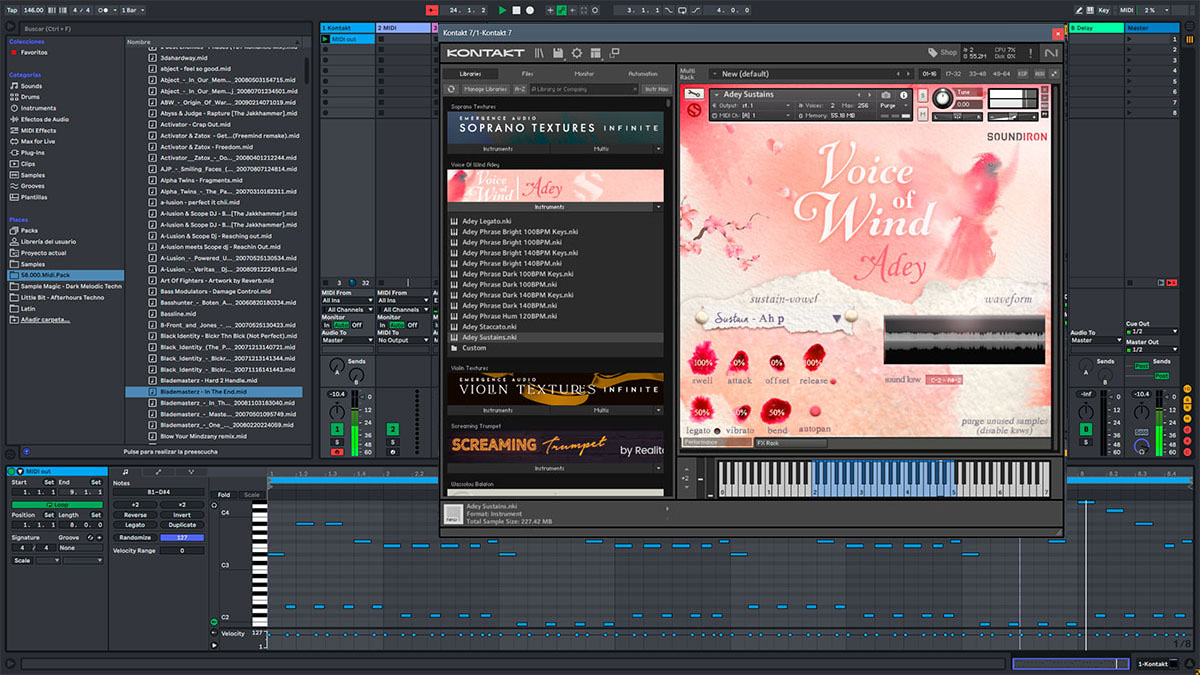Open Kontakt settings gear

click(576, 52)
